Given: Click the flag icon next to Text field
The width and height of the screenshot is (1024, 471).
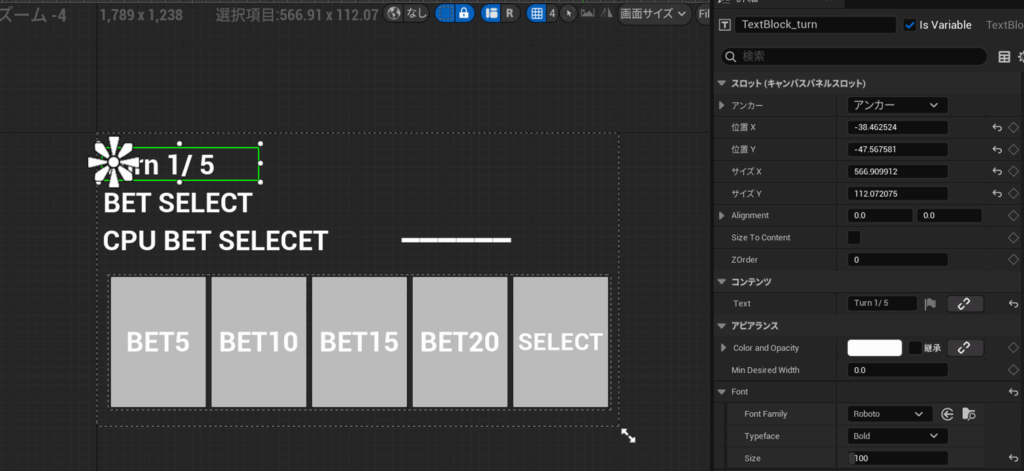Looking at the screenshot, I should coord(929,304).
